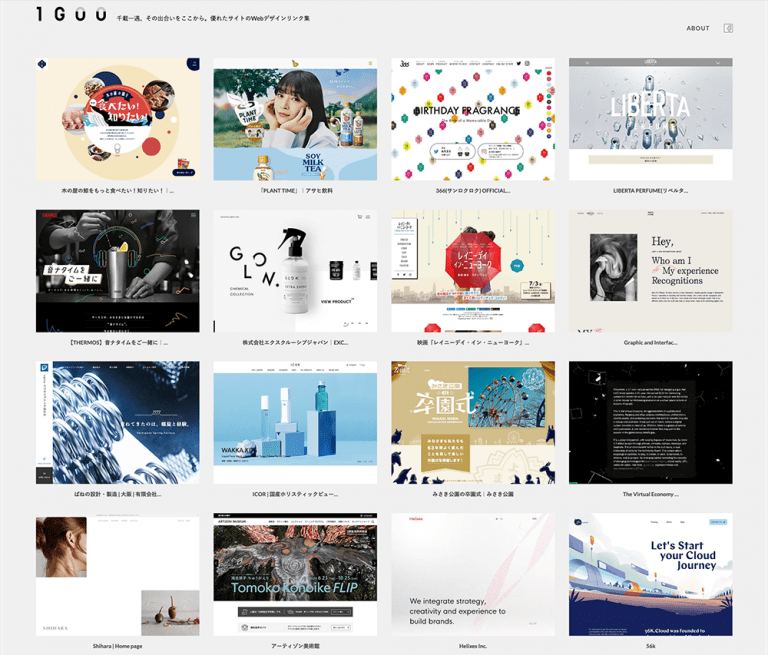Viewport: 768px width, 655px height.
Task: Click the 'Graphic and Interfac...' caption
Action: click(650, 342)
